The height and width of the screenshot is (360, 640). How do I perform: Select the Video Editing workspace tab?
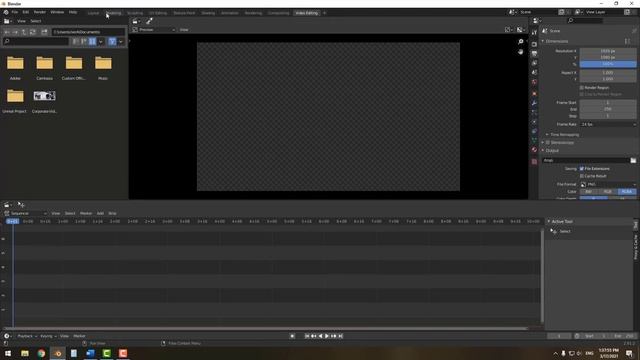(x=307, y=13)
